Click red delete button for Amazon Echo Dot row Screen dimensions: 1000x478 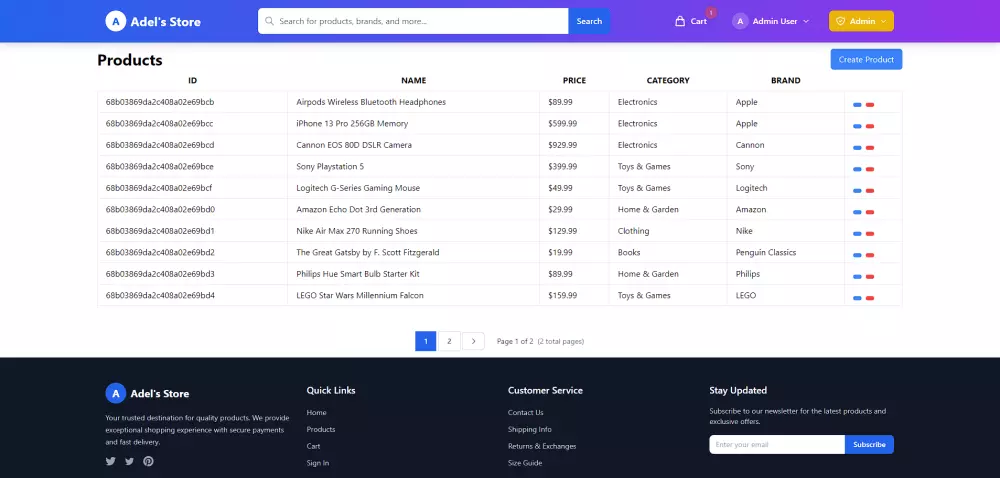(870, 212)
